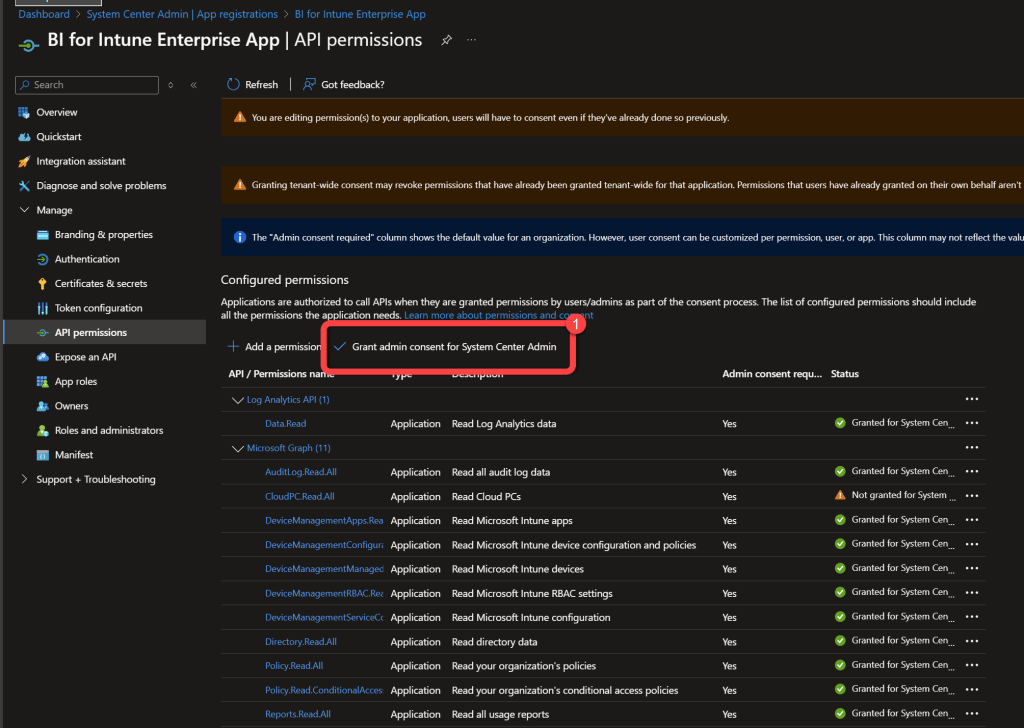Open more options for CloudPC.Read.All row

pyautogui.click(x=972, y=496)
